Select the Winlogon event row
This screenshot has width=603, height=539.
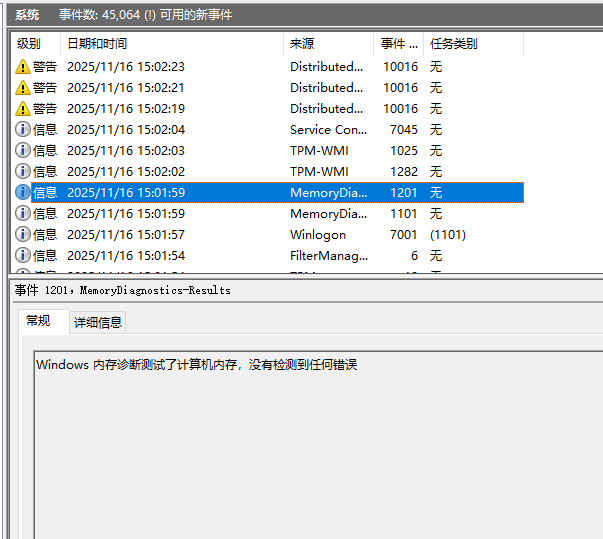click(269, 235)
